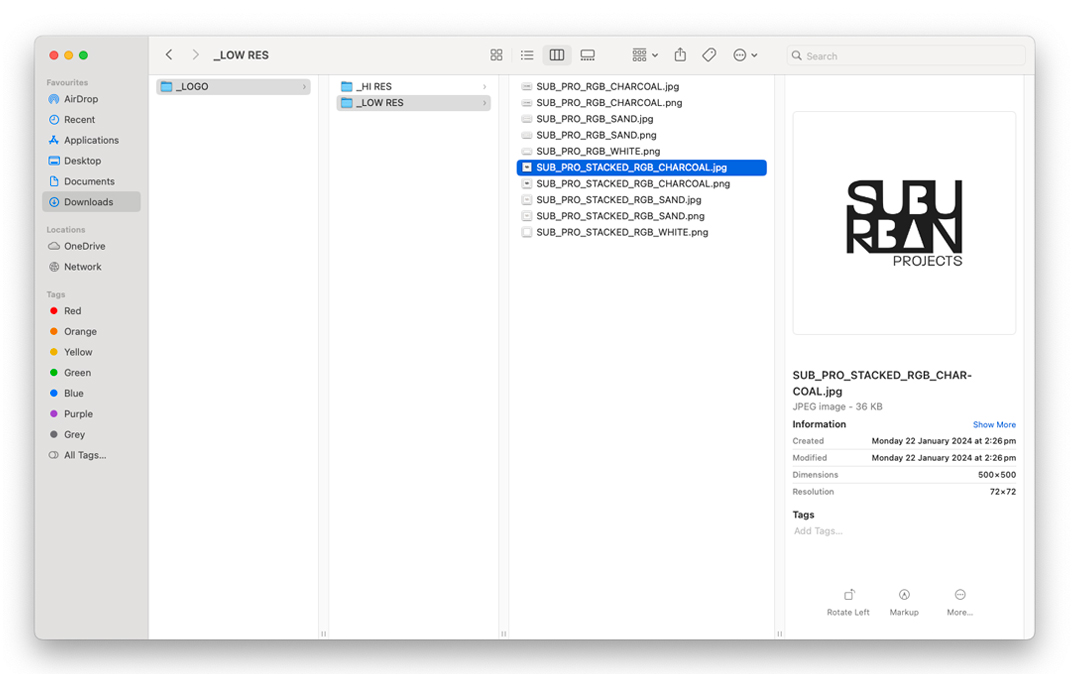This screenshot has height=674, width=1080.
Task: Open Recent in the sidebar
Action: pyautogui.click(x=91, y=120)
